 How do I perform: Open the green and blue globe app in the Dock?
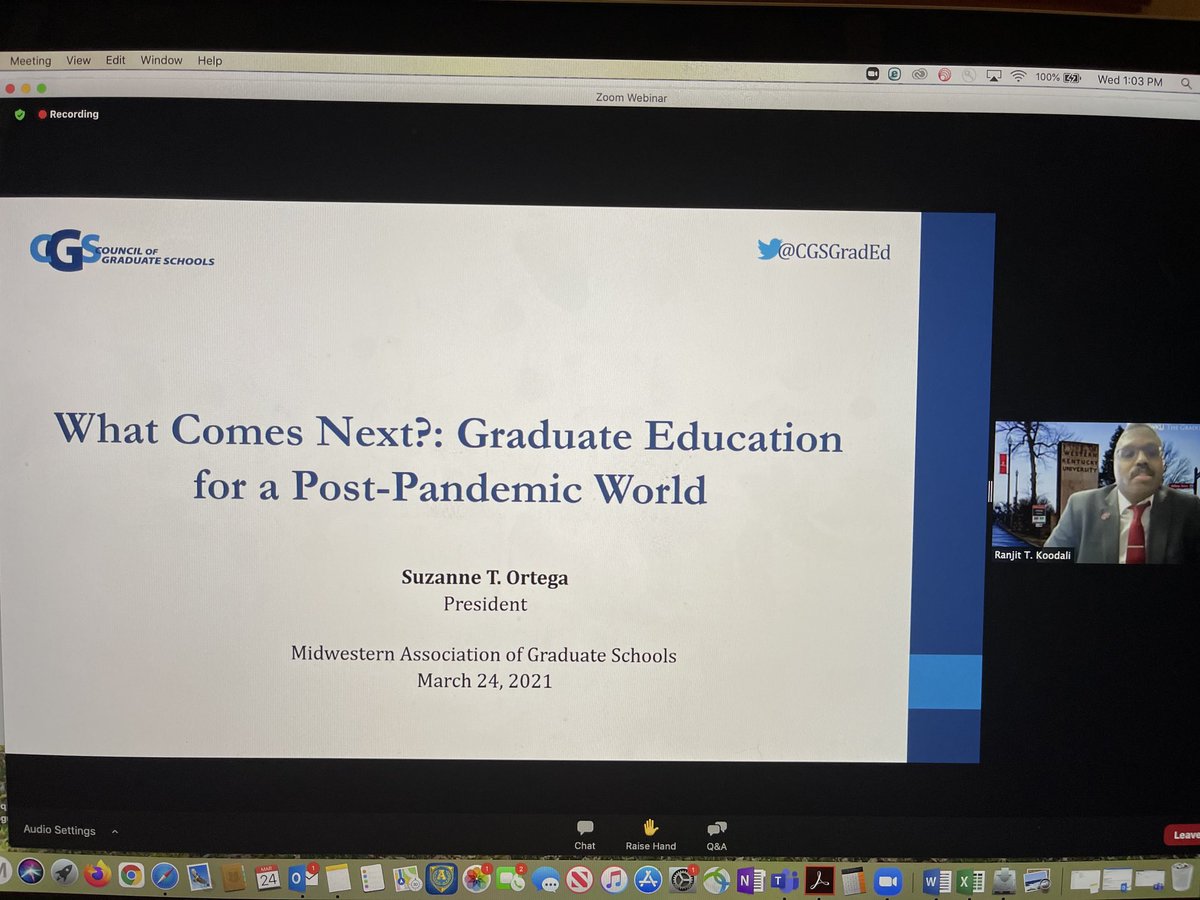[716, 880]
